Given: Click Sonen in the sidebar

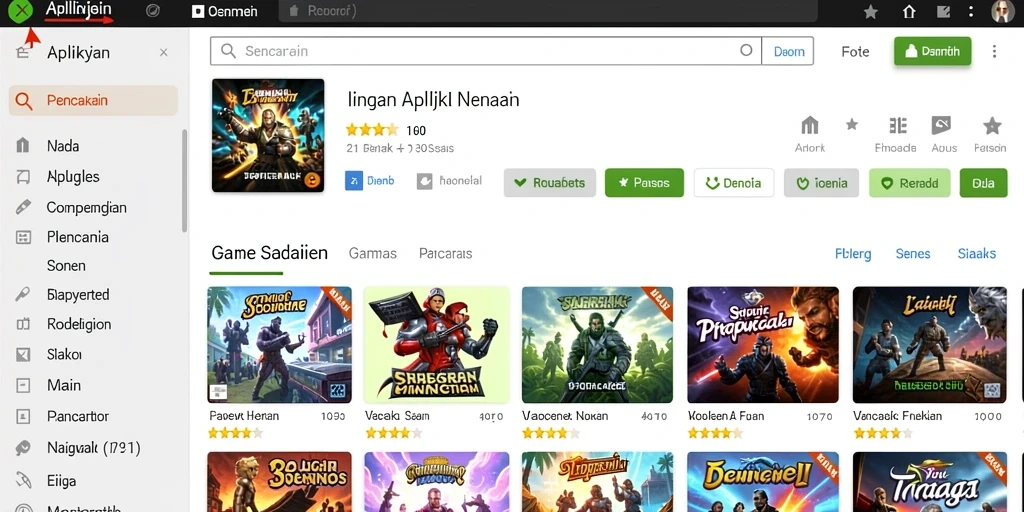Looking at the screenshot, I should coord(66,266).
